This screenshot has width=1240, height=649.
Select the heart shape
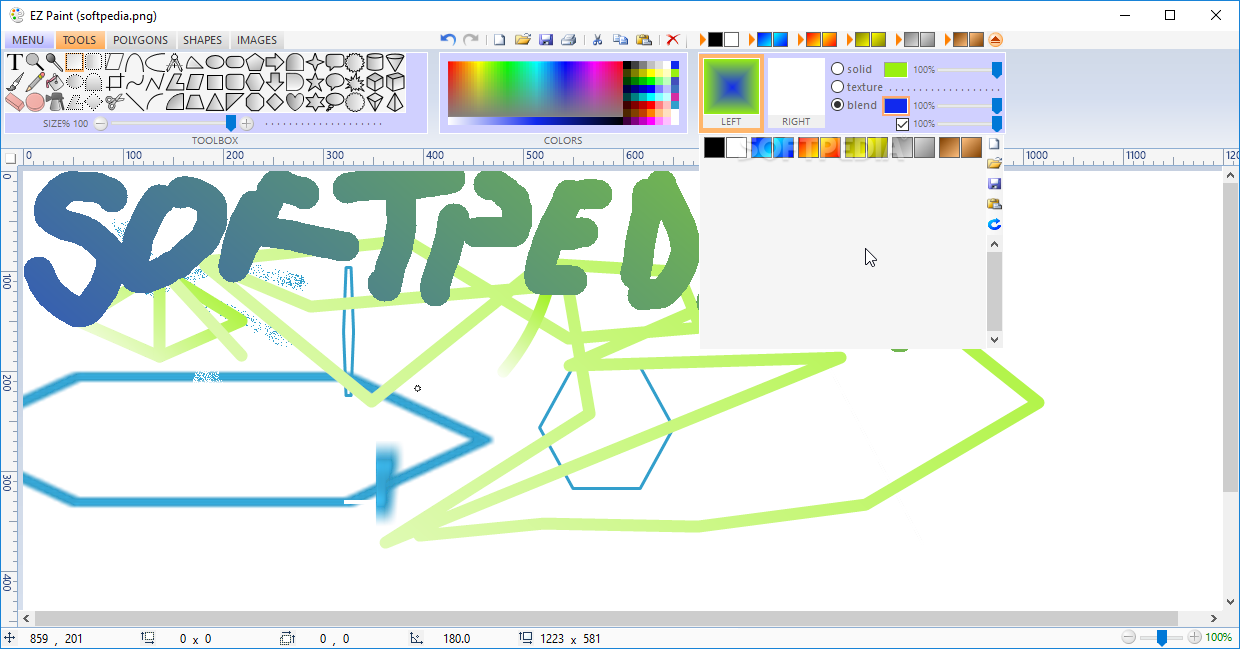pos(295,103)
